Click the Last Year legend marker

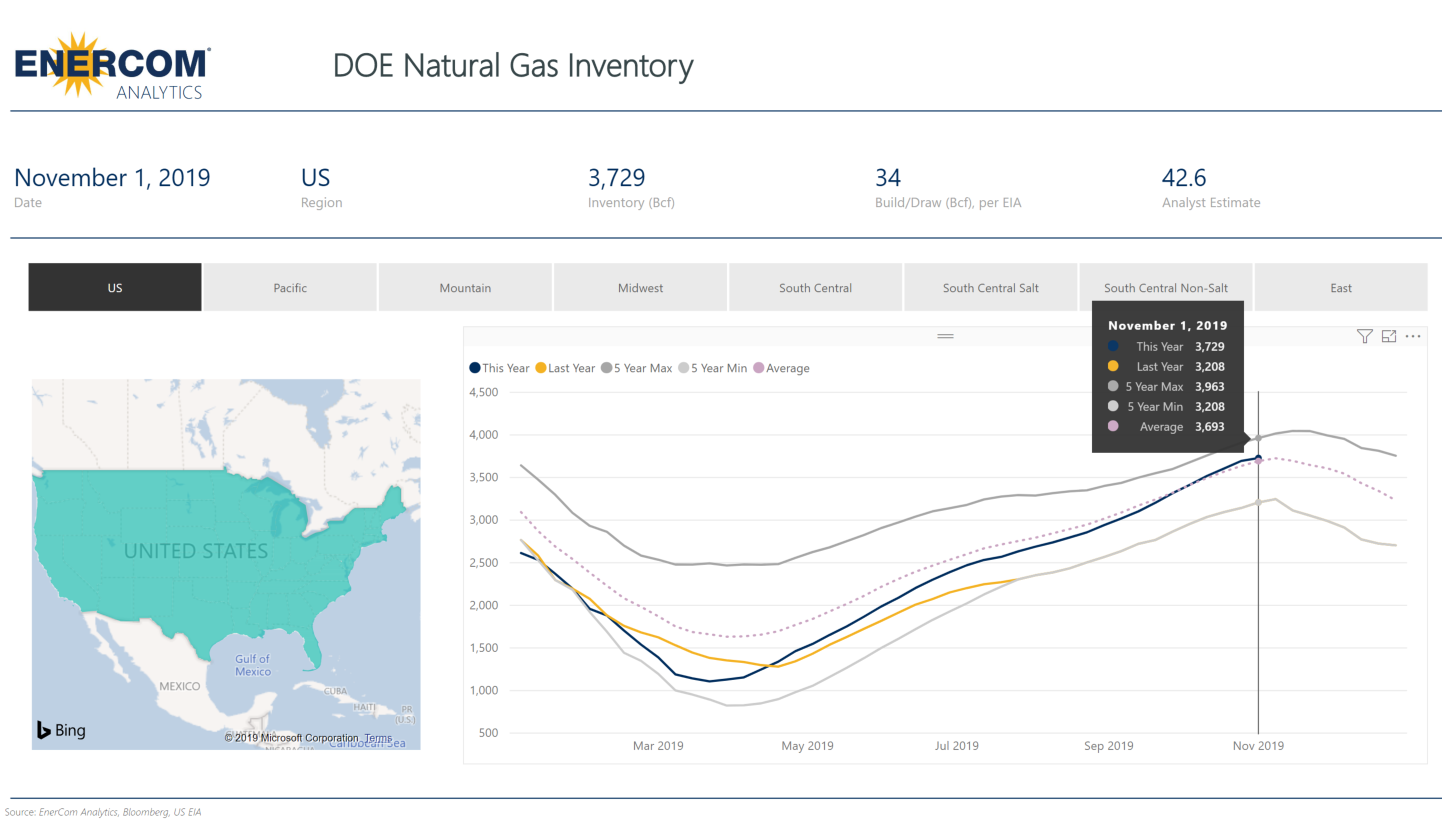click(542, 368)
